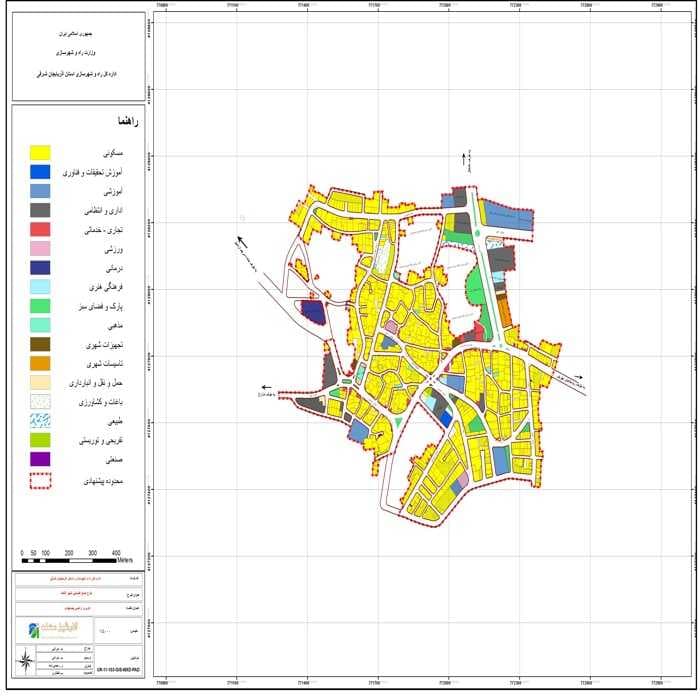700x700 pixels.
Task: Click the legend label 'تفریحی و توریستی'
Action: pyautogui.click(x=101, y=441)
